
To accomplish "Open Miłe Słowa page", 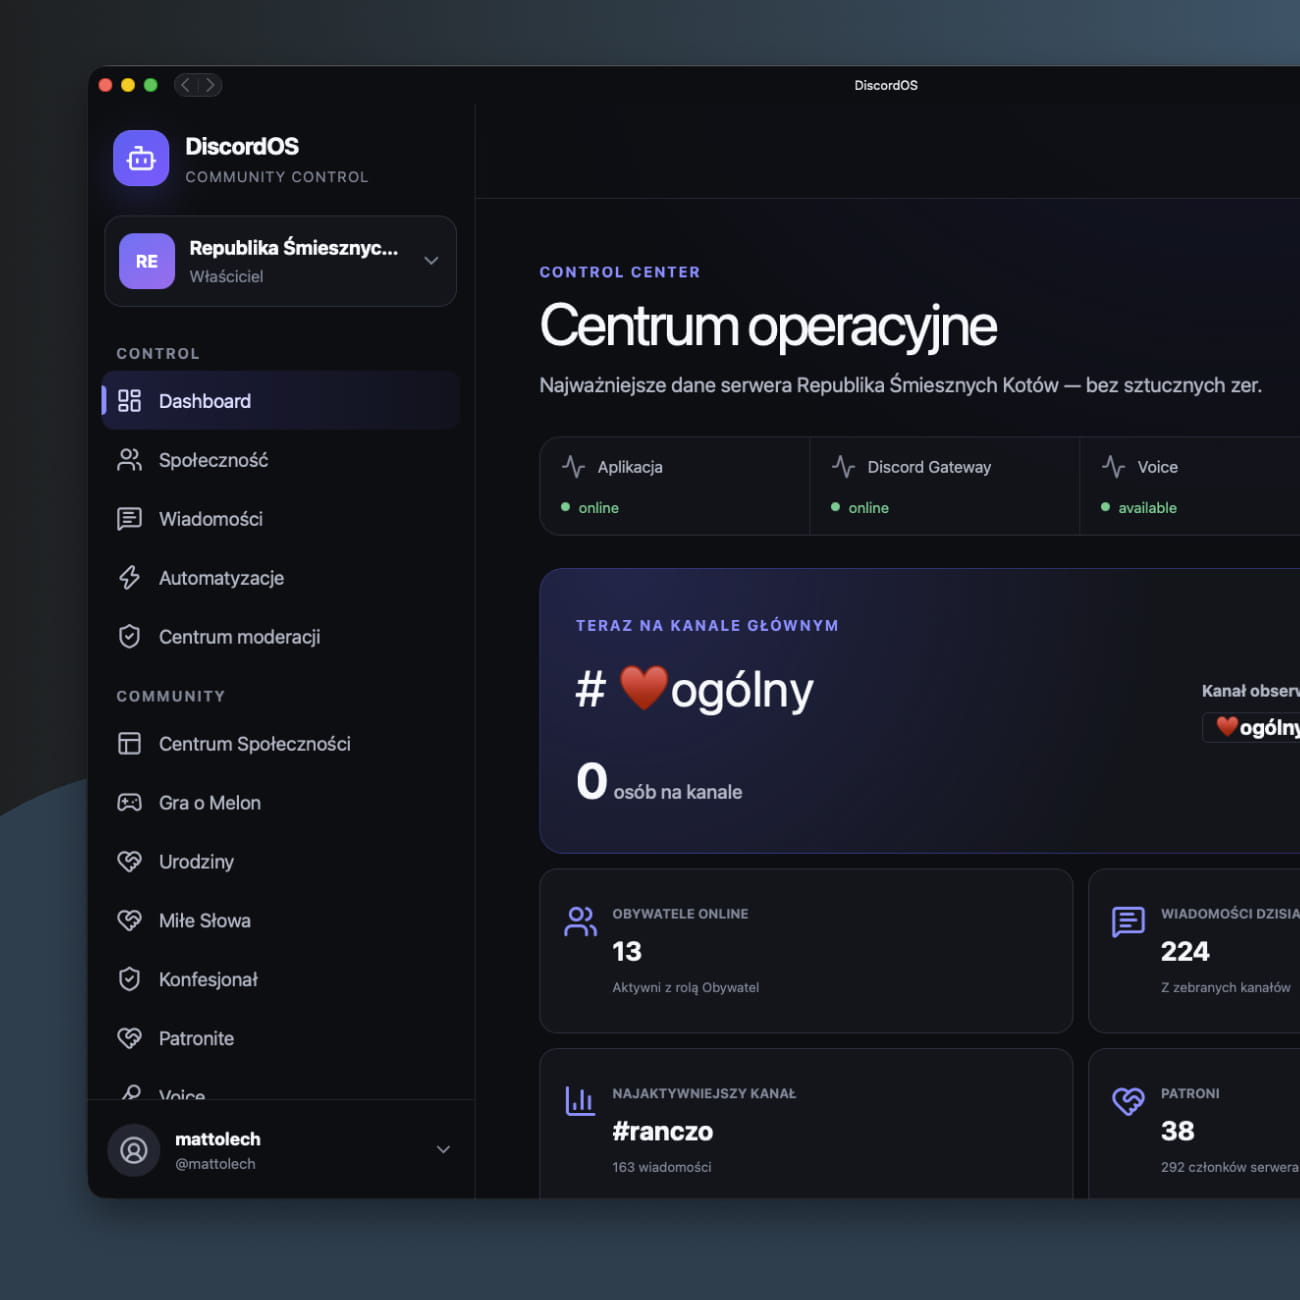I will pyautogui.click(x=281, y=921).
